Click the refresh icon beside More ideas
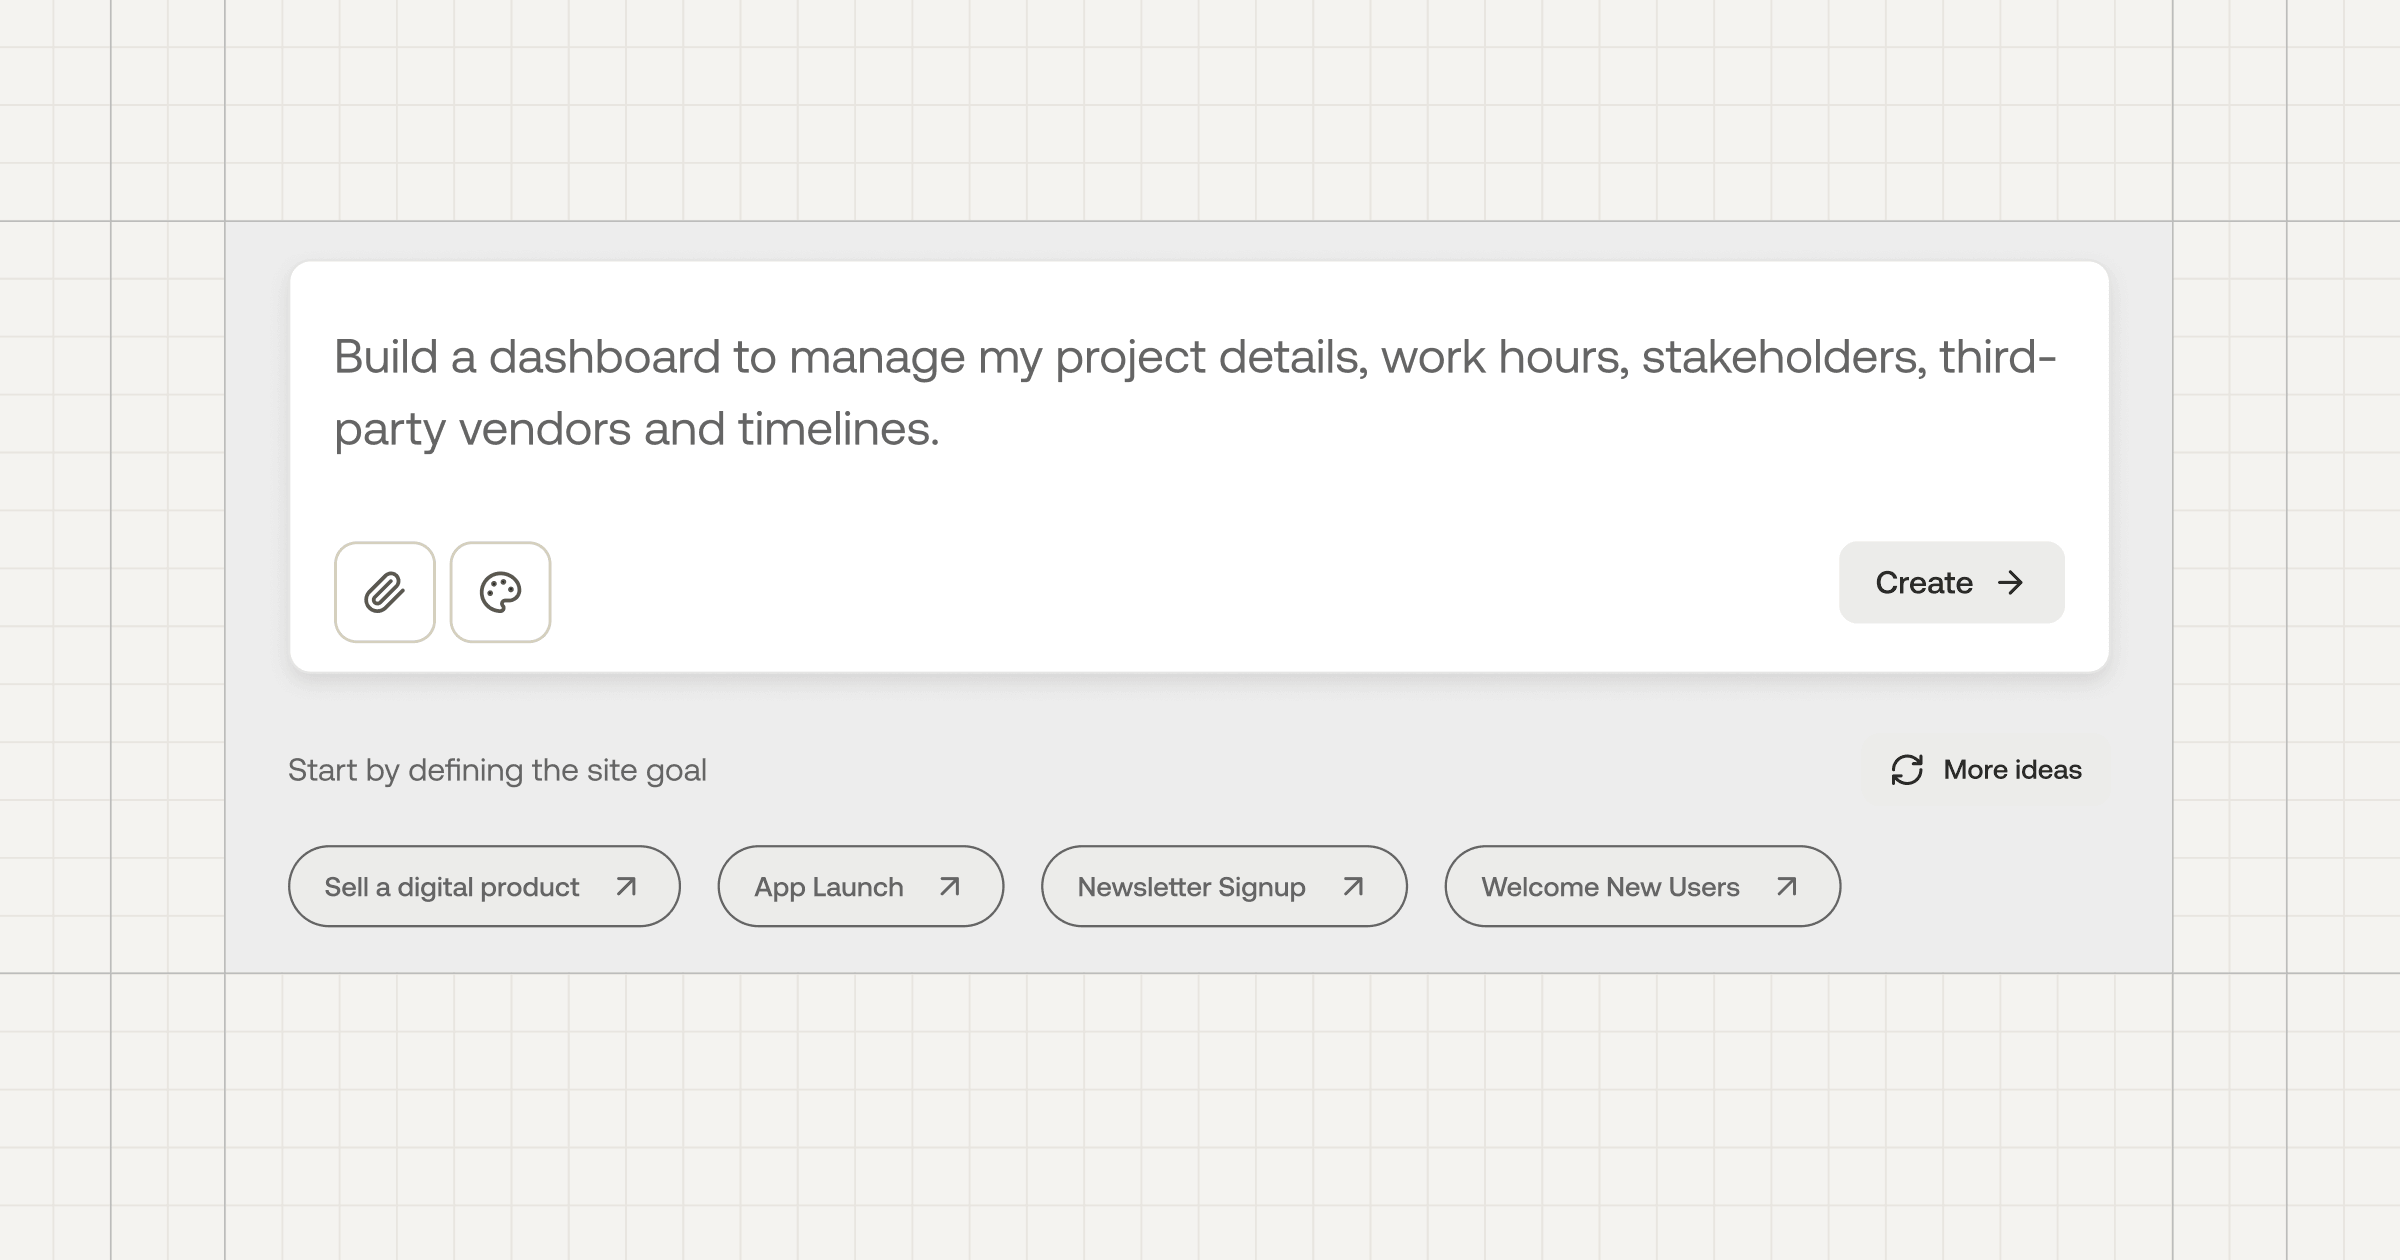 (1907, 770)
